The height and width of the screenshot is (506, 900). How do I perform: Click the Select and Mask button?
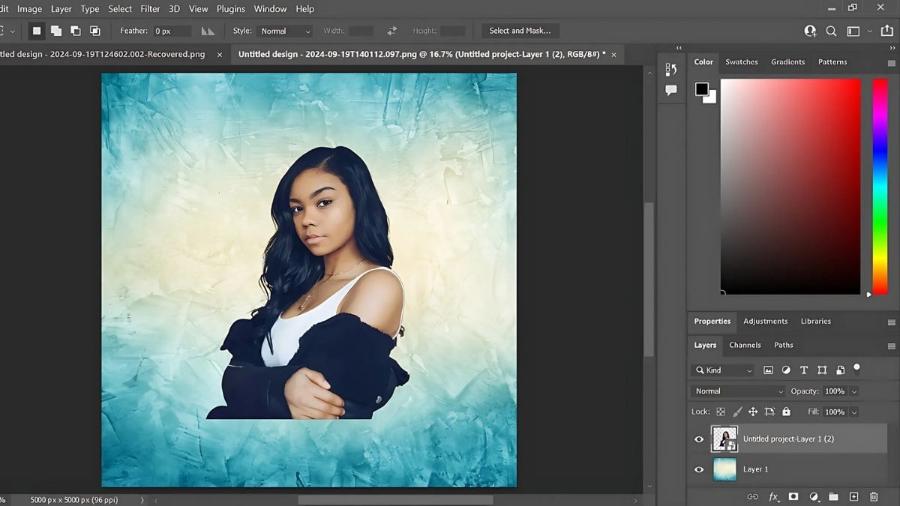tap(520, 31)
